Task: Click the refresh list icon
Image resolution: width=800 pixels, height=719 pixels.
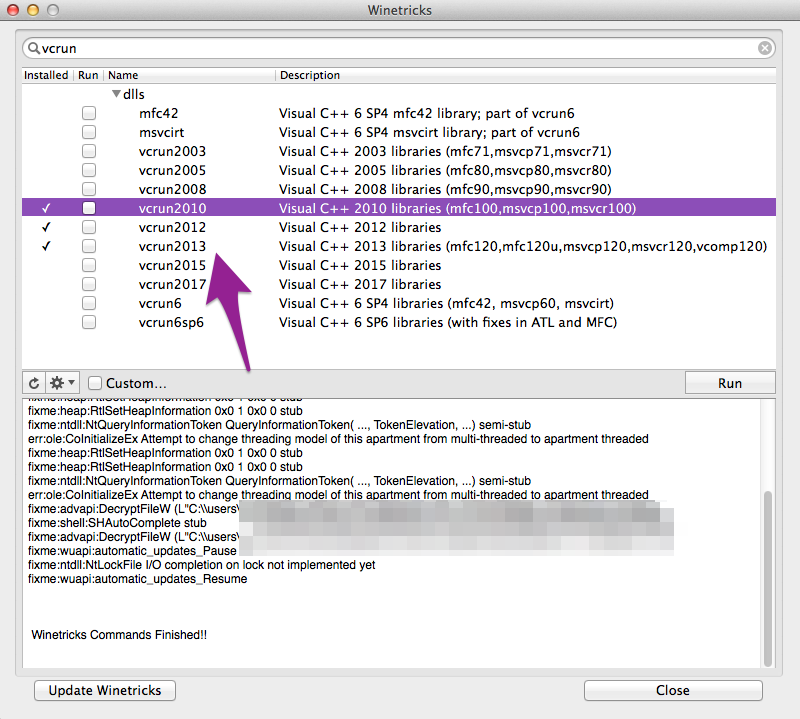Action: (x=34, y=383)
